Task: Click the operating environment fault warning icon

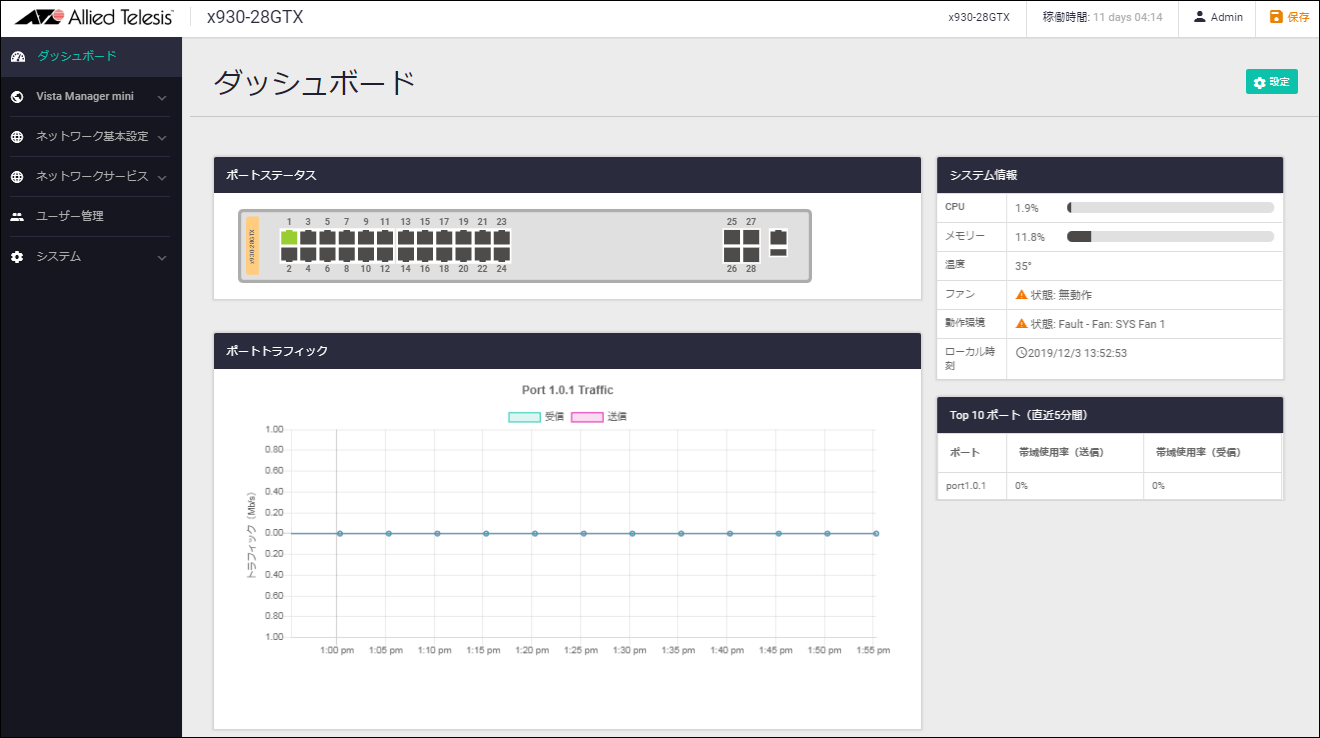Action: click(x=1021, y=324)
